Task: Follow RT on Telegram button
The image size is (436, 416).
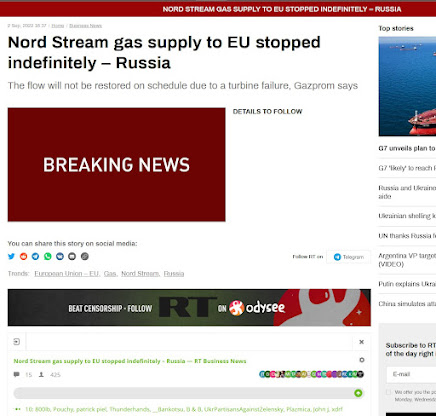Action: 348,257
